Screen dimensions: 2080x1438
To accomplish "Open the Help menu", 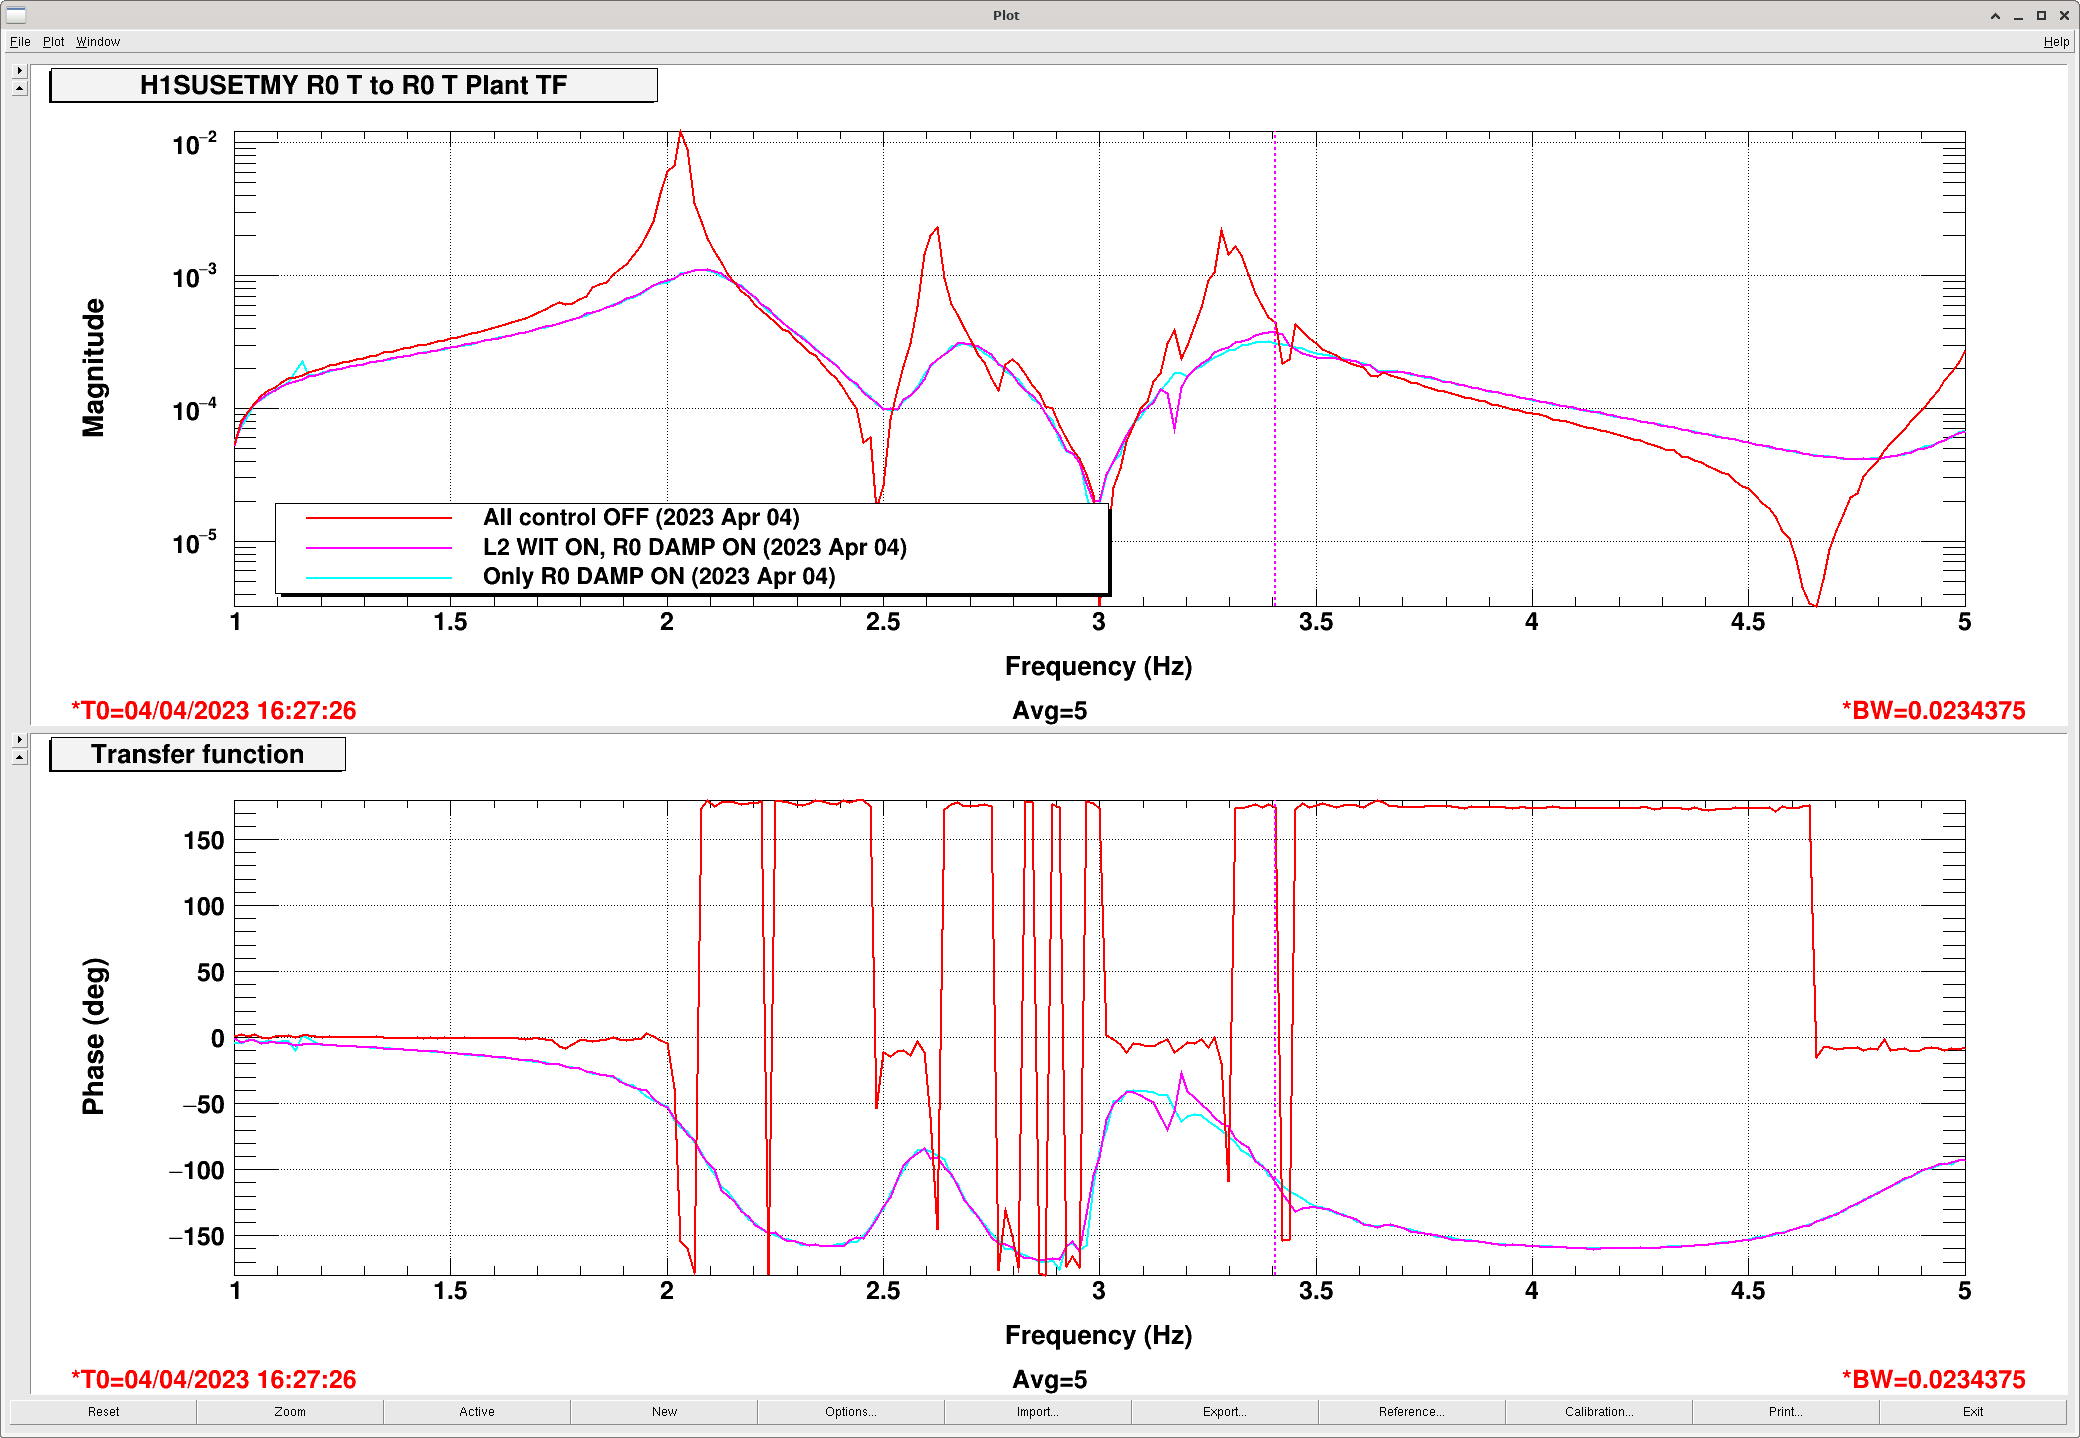I will [x=2056, y=41].
